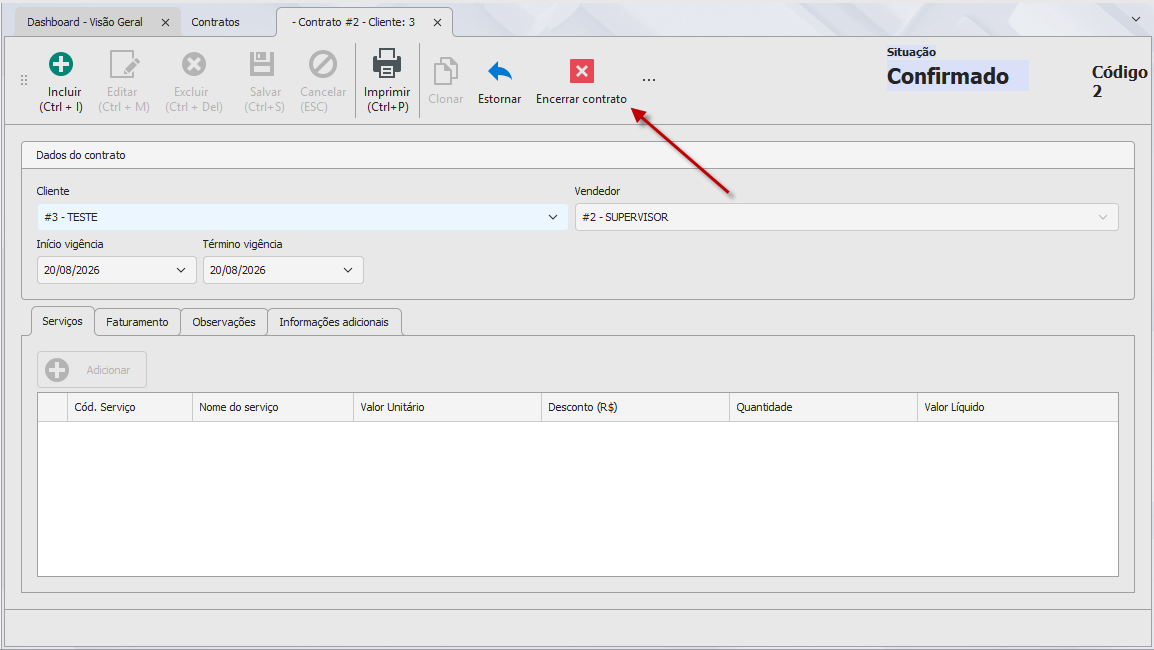Click the Cliente field showing #3 - TESTE
The image size is (1154, 650).
[302, 217]
